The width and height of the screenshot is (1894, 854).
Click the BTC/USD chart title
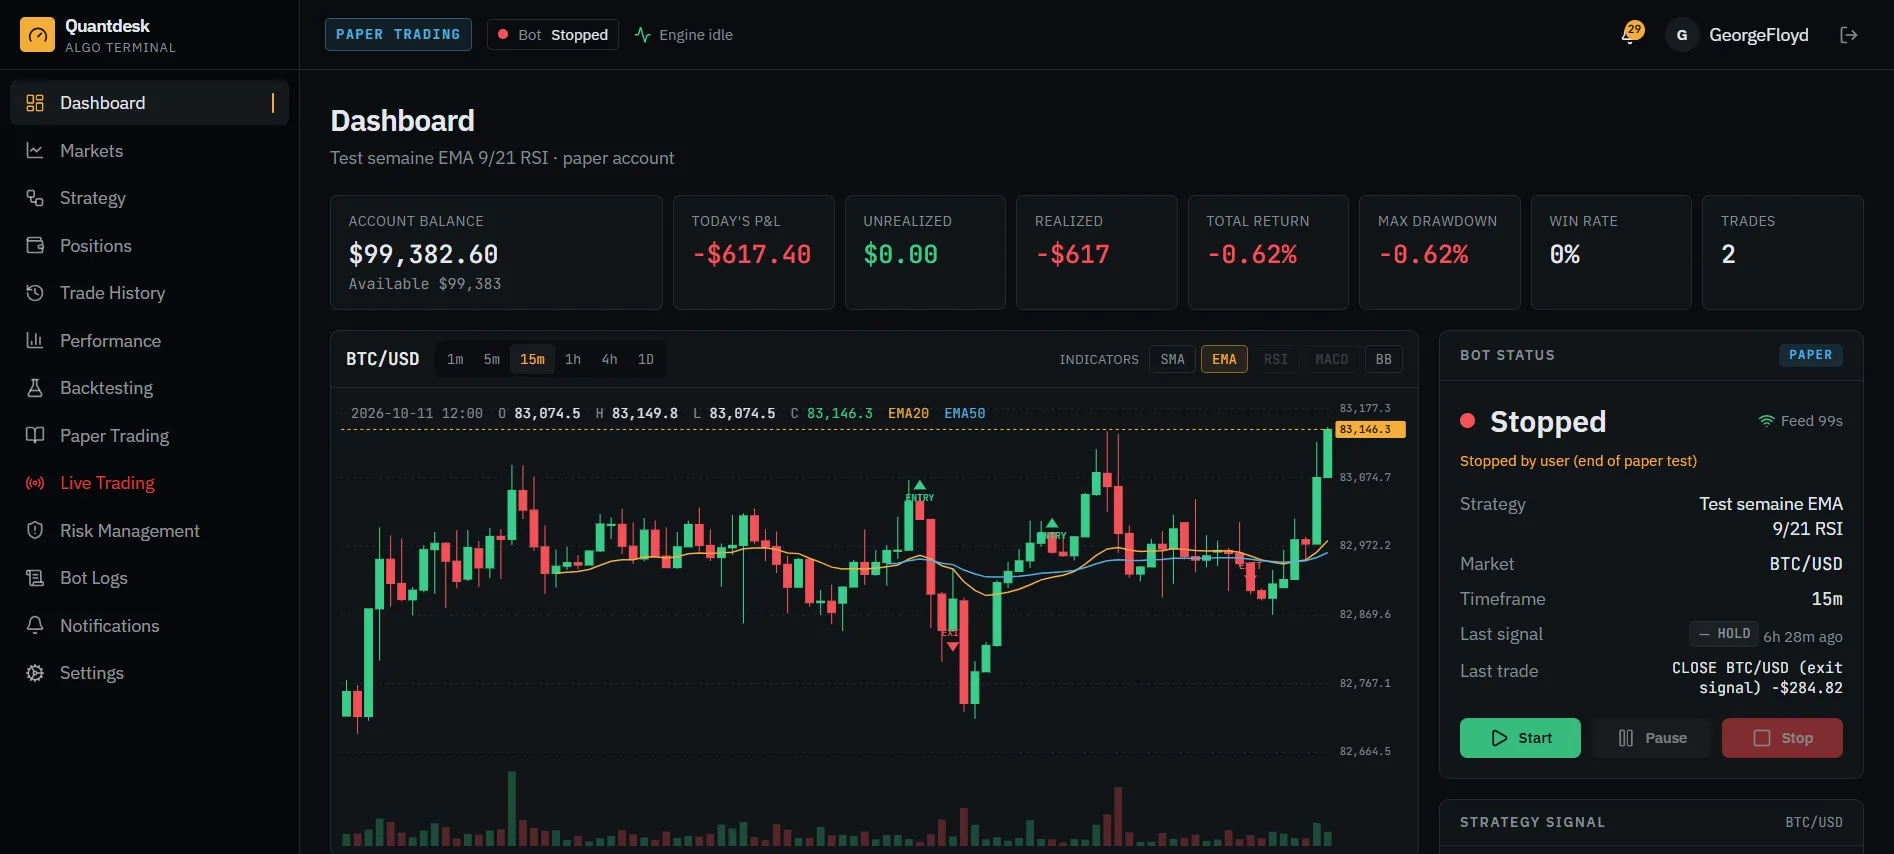[x=382, y=359]
